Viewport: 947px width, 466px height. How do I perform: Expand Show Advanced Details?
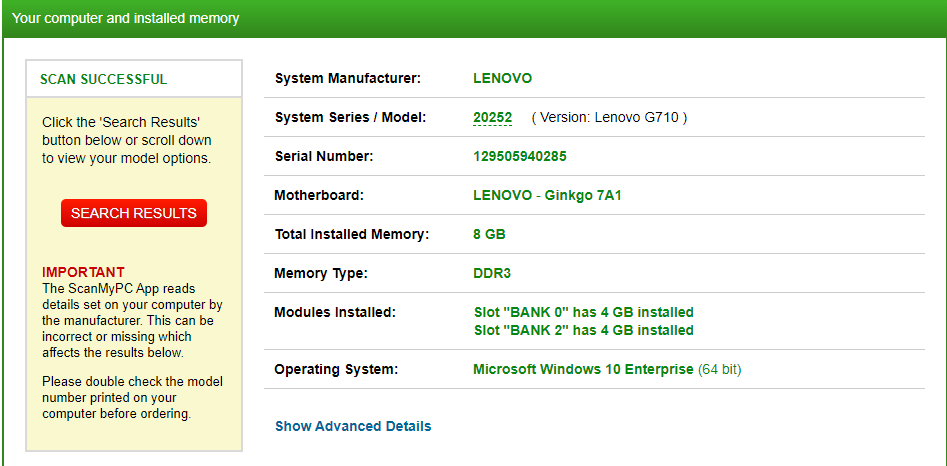coord(353,426)
